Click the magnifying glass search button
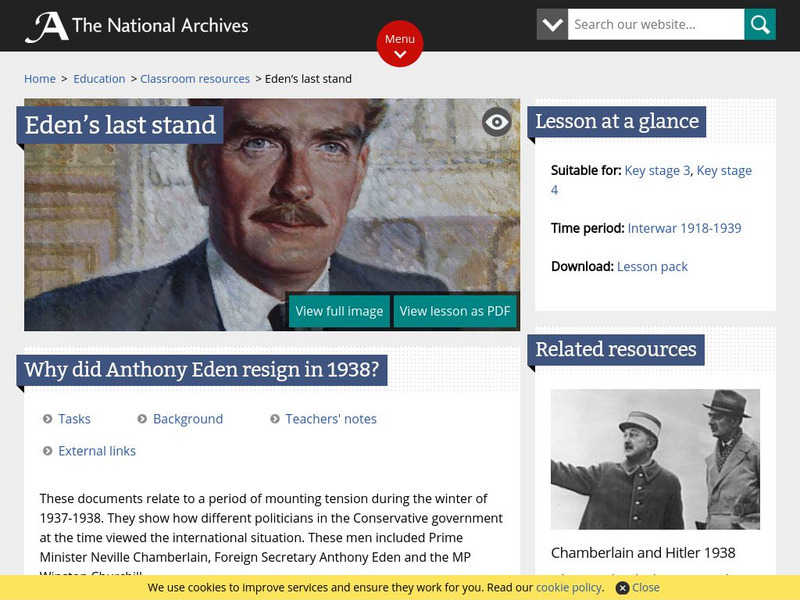800x600 pixels. click(x=760, y=25)
